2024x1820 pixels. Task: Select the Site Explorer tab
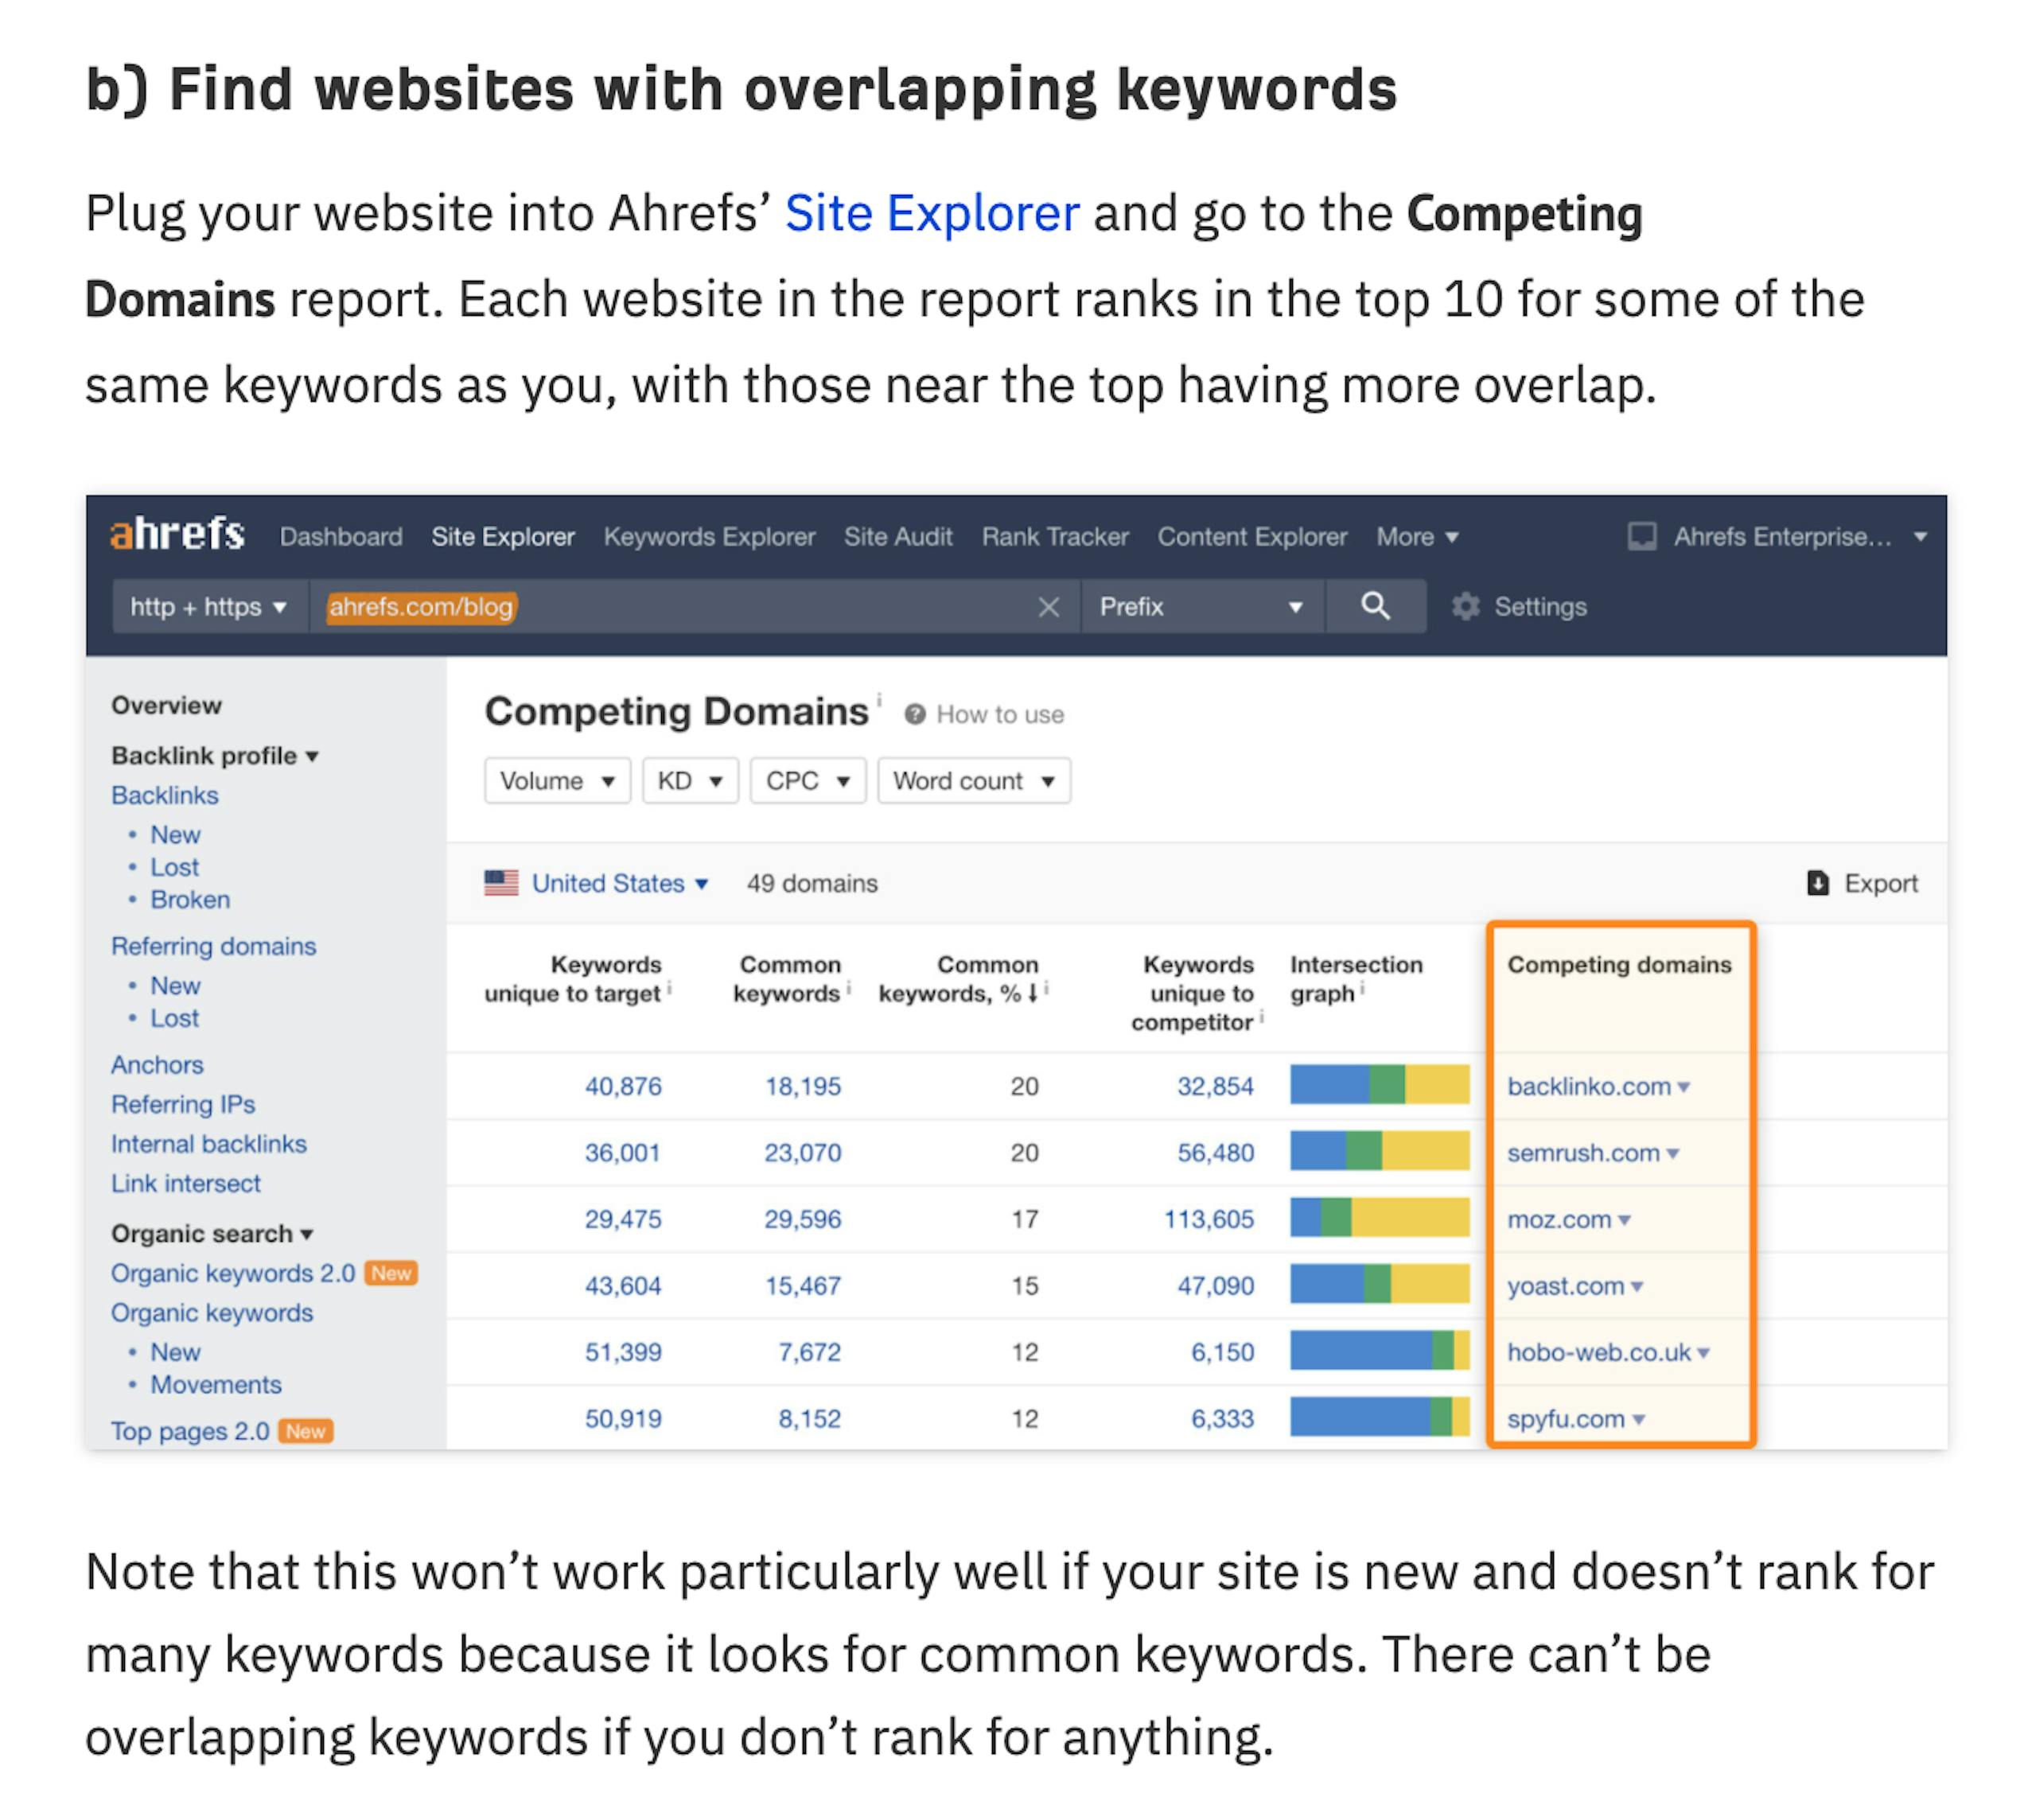(503, 537)
